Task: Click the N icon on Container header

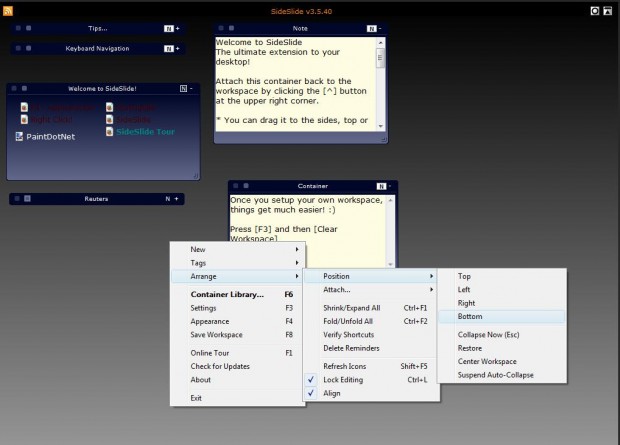Action: tap(381, 186)
